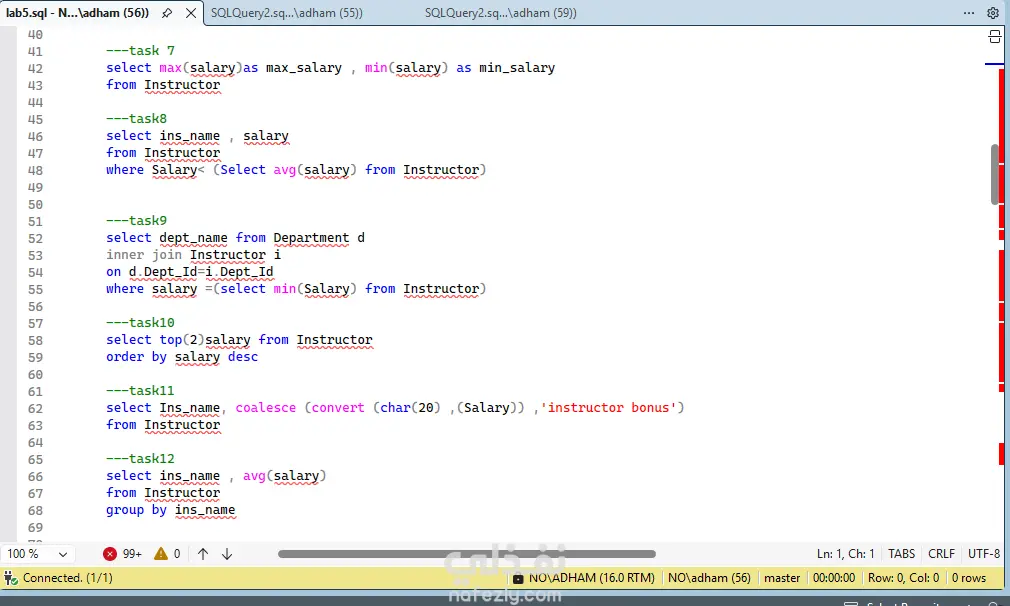This screenshot has height=606, width=1010.
Task: Click line number 50 in the gutter
Action: click(x=35, y=205)
